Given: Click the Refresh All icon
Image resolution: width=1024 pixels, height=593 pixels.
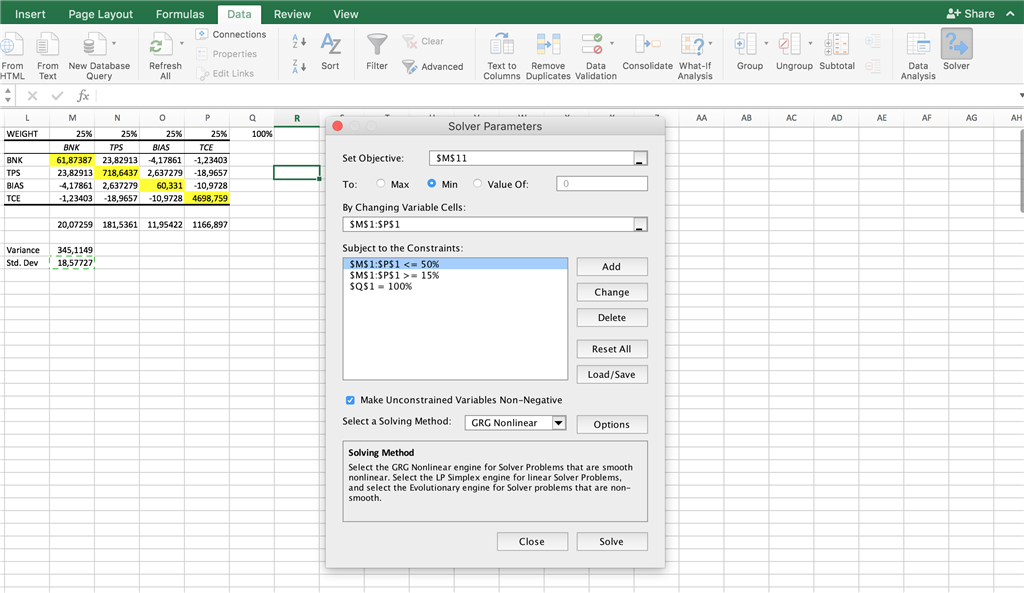Looking at the screenshot, I should [160, 46].
